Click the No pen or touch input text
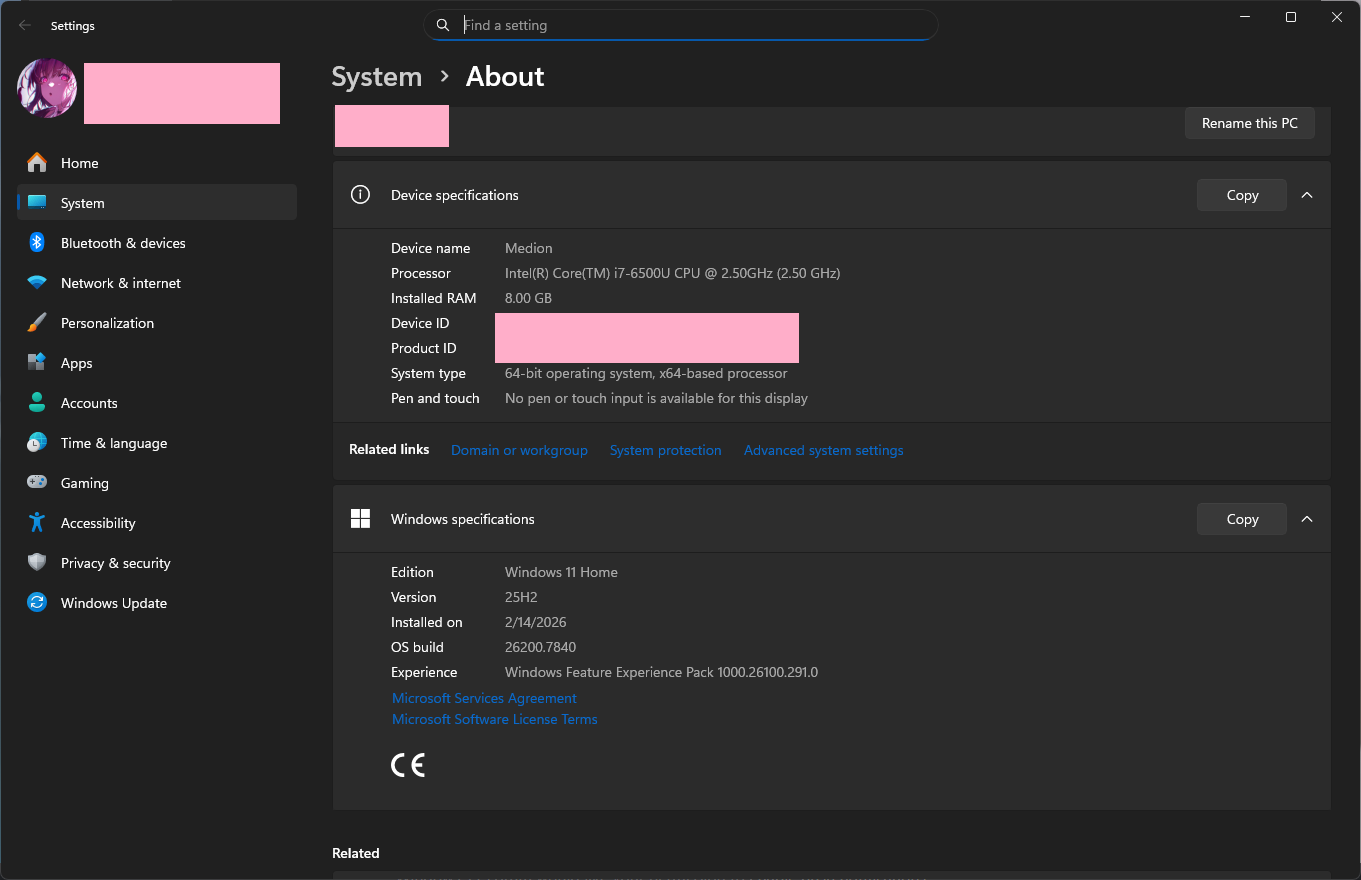This screenshot has height=880, width=1361. (656, 398)
